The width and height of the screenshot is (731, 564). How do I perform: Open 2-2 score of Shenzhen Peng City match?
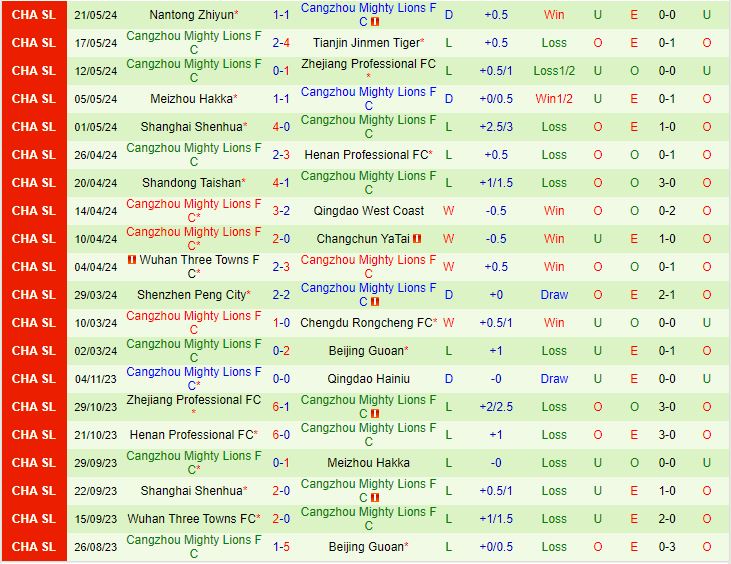tap(281, 295)
